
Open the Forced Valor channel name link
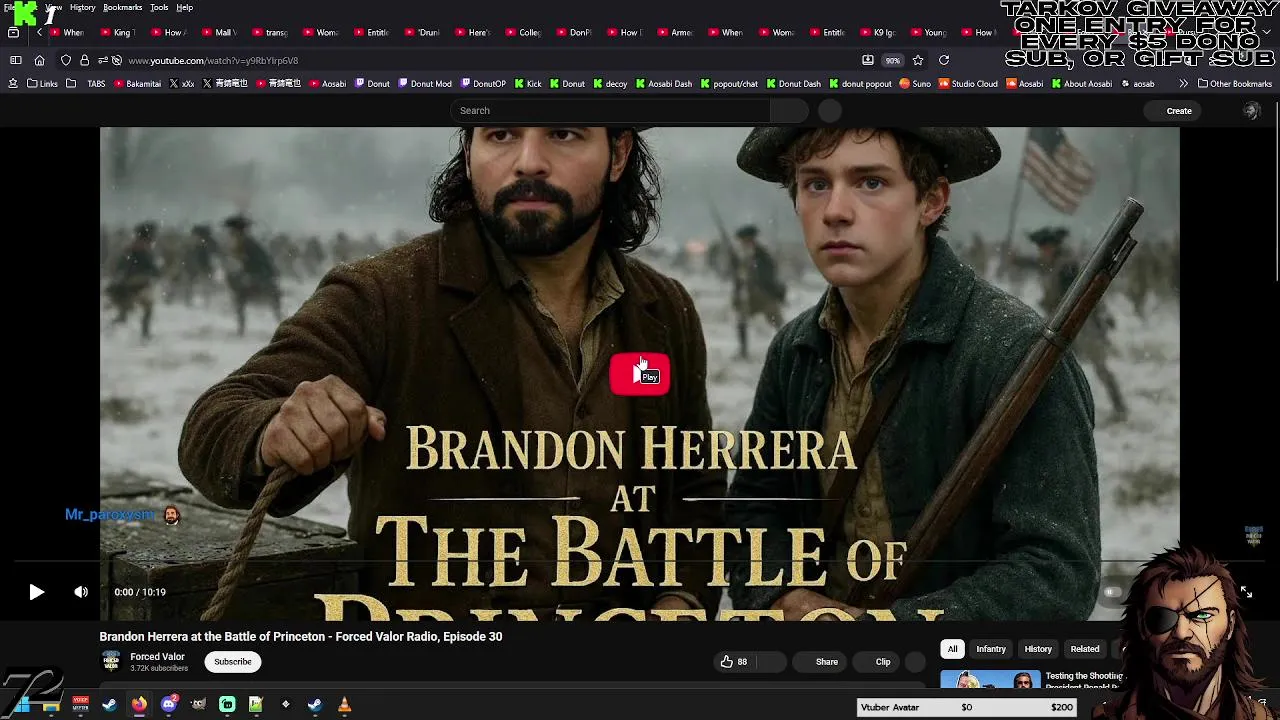point(157,657)
